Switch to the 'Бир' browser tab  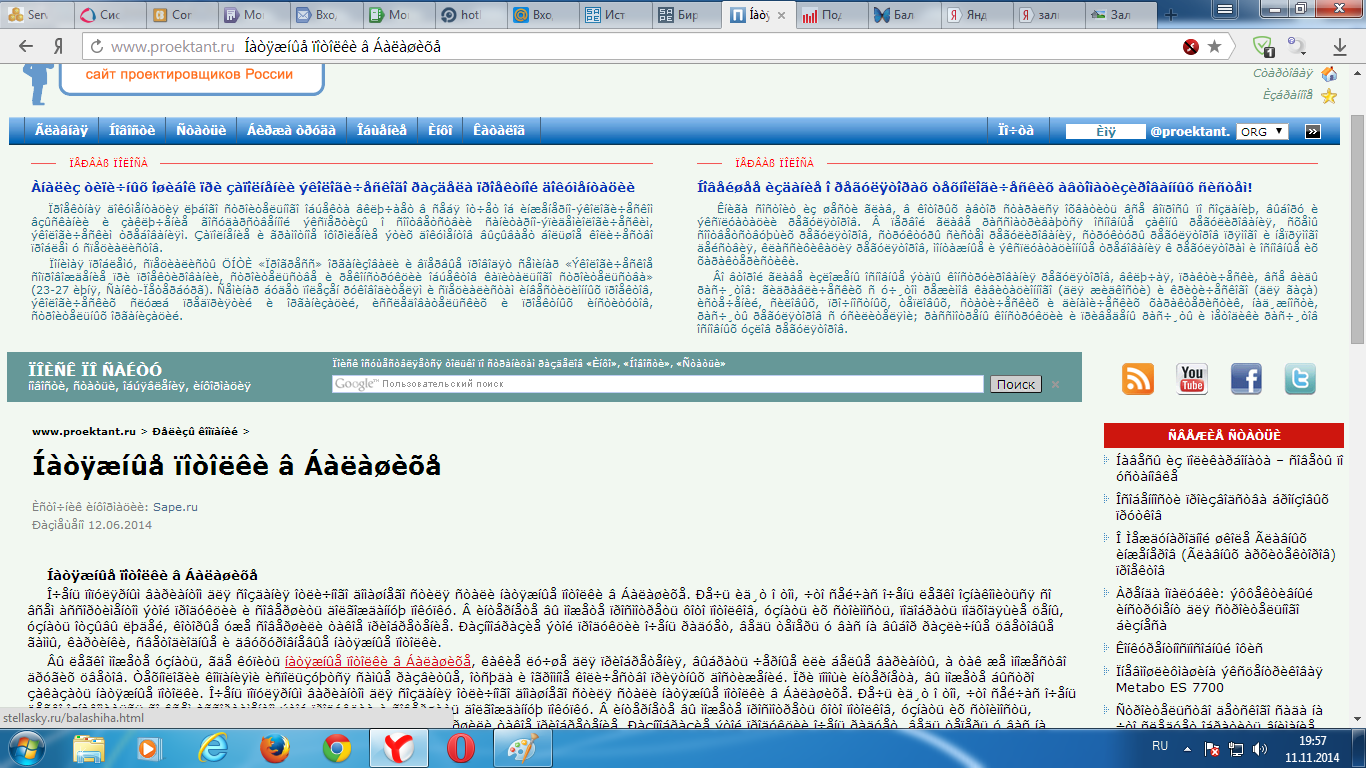click(x=686, y=15)
